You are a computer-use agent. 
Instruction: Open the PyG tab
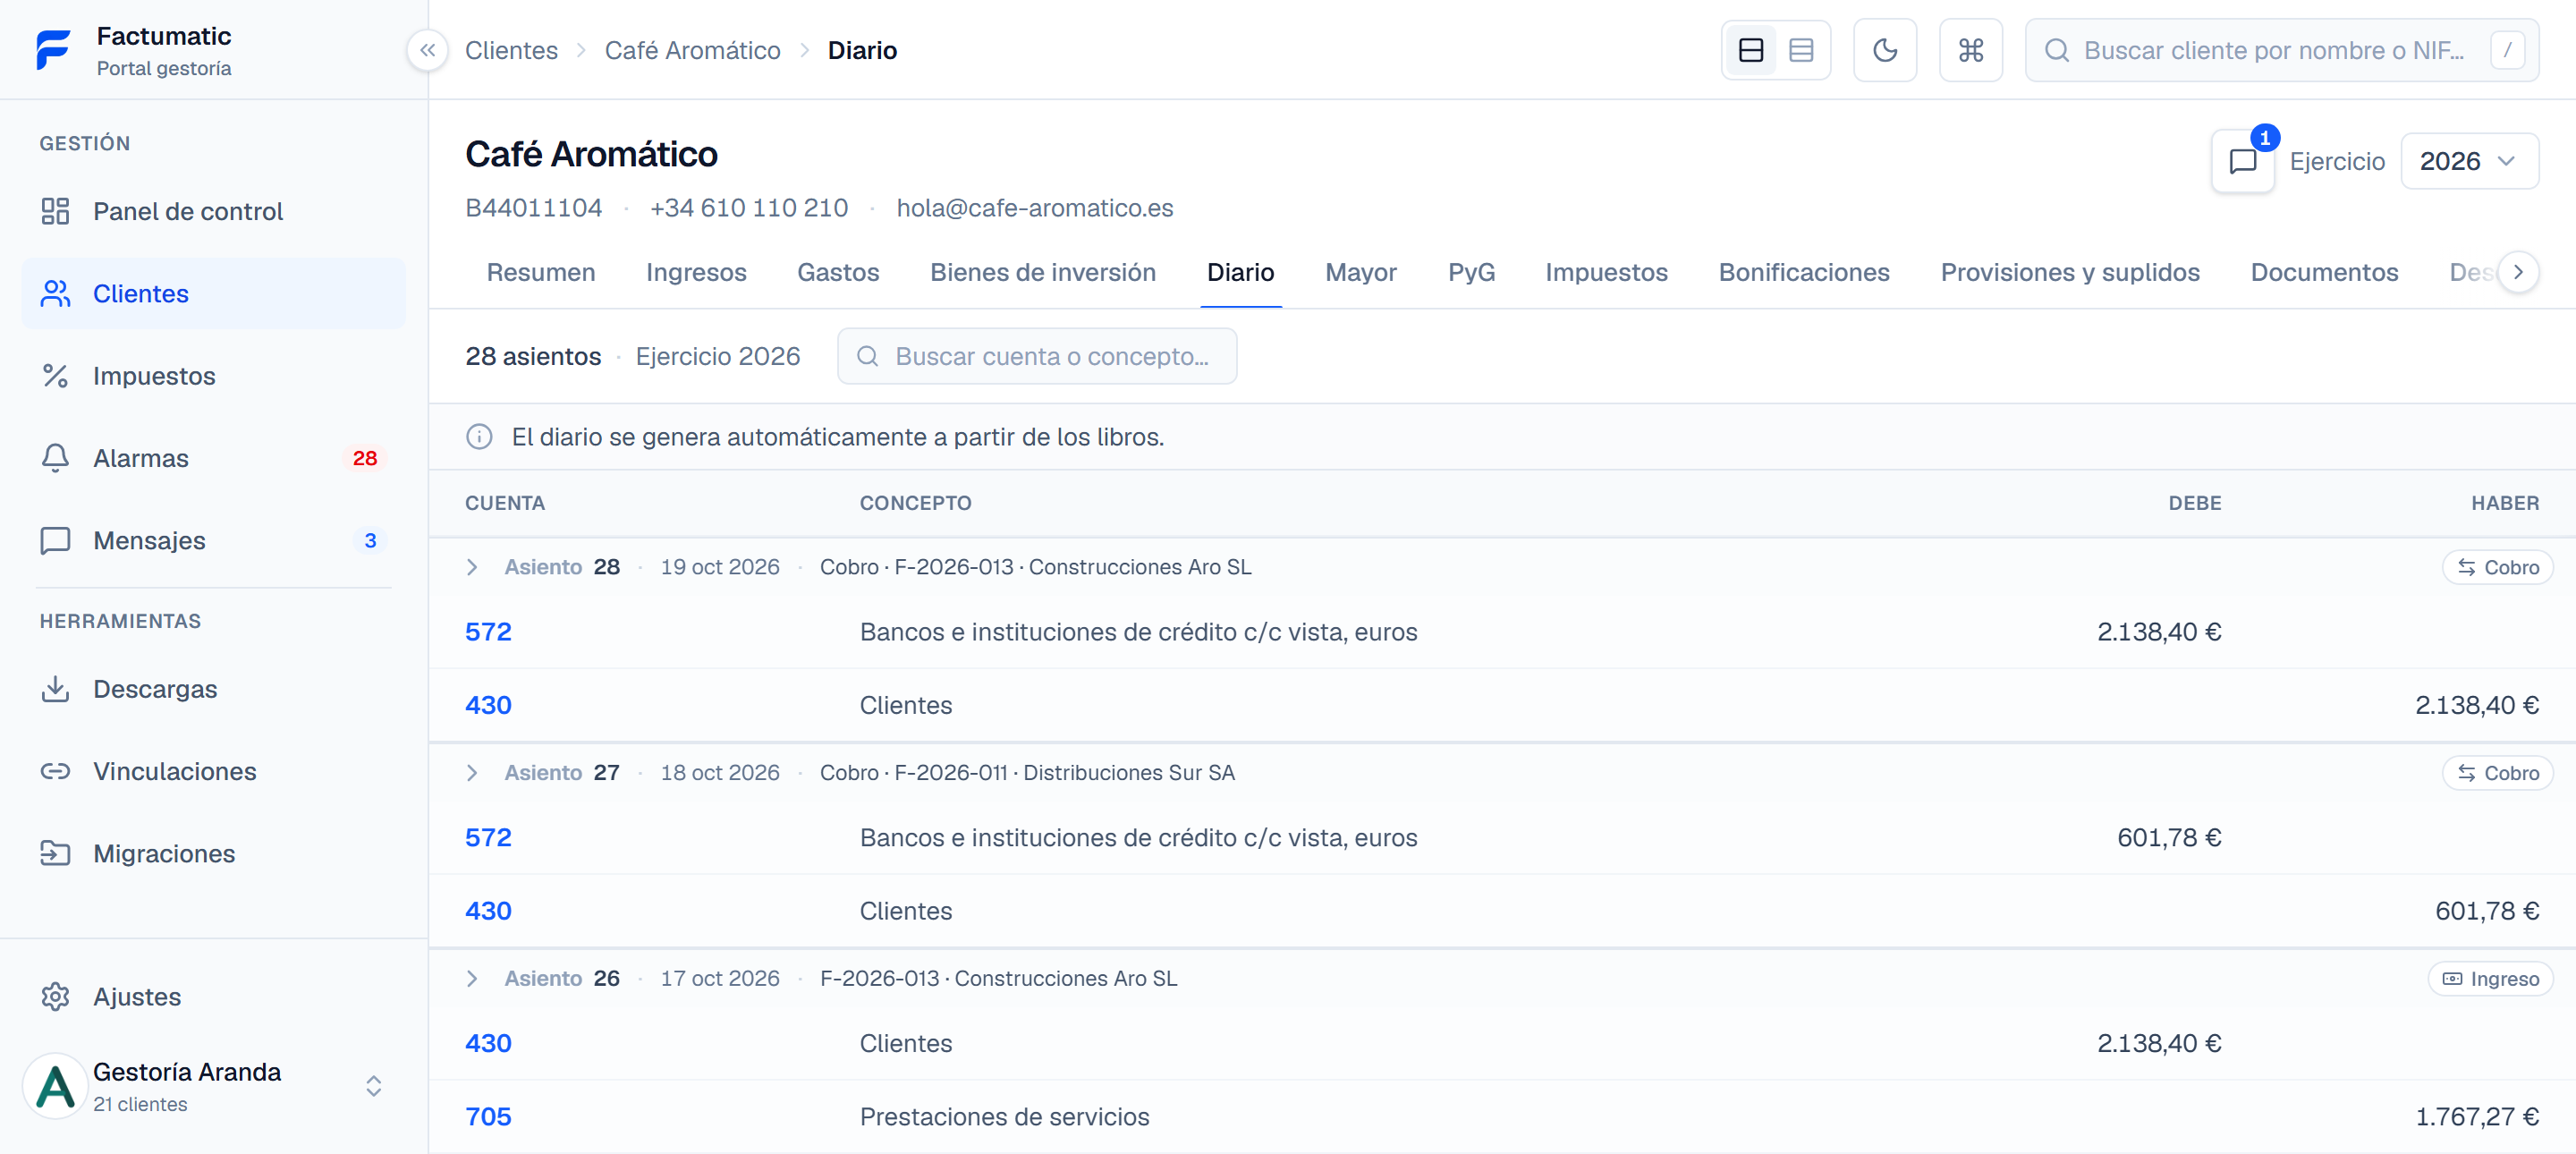1471,272
